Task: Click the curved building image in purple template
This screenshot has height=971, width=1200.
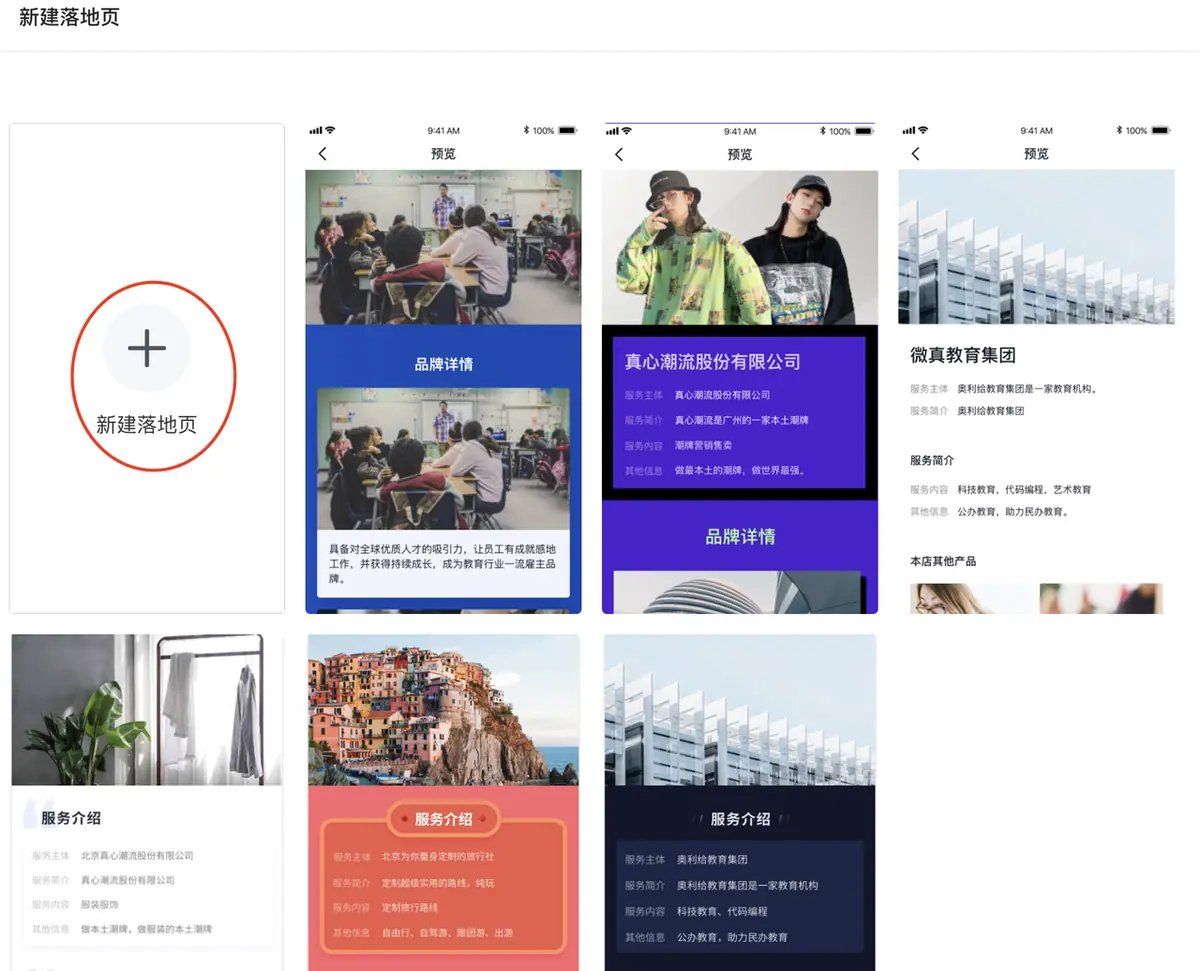Action: [737, 592]
